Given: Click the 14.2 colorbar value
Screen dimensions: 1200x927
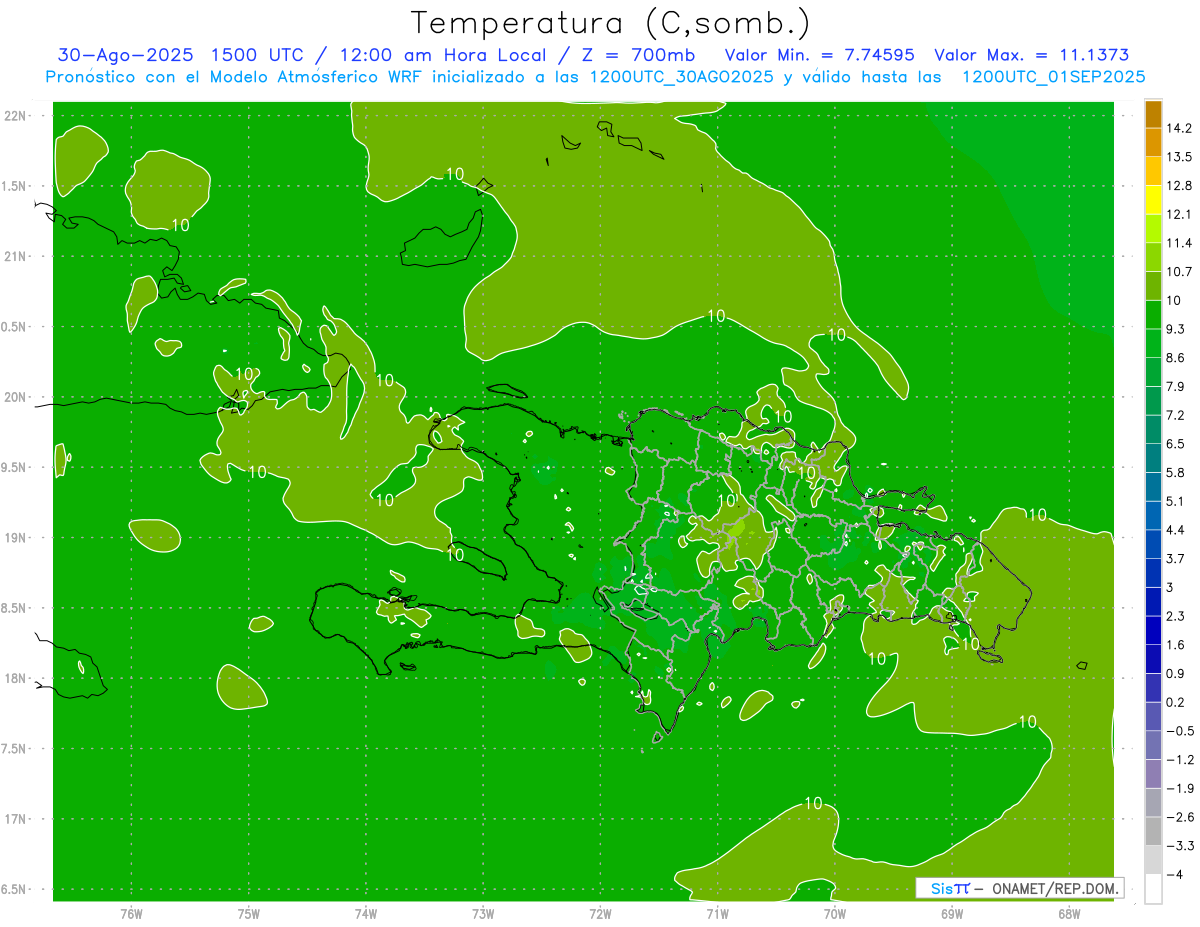Looking at the screenshot, I should pos(1178,128).
